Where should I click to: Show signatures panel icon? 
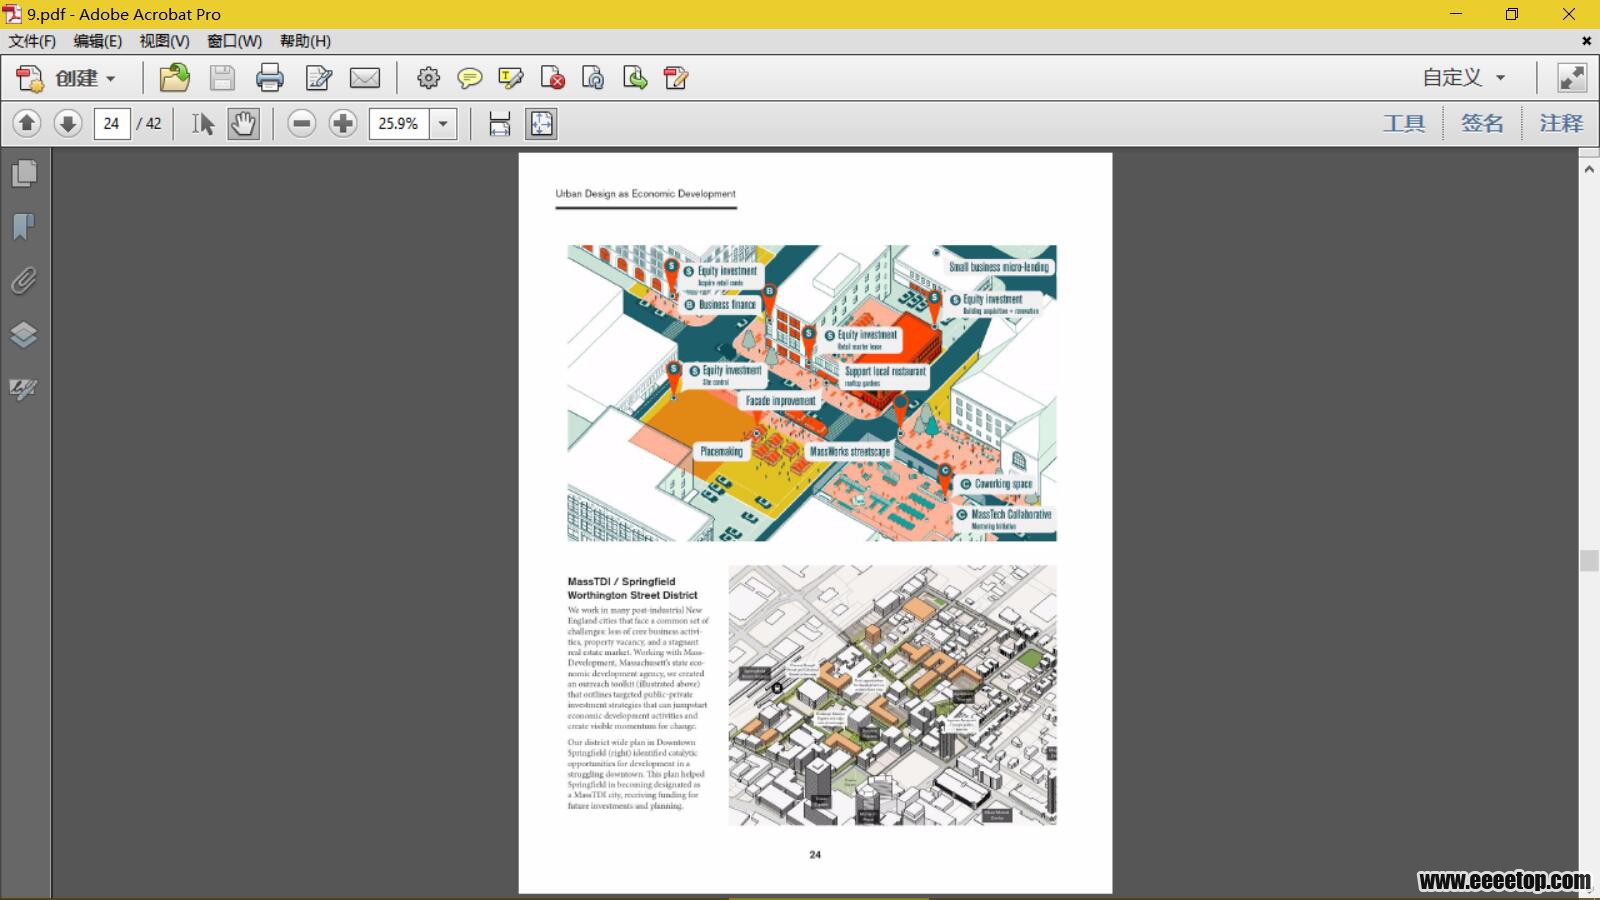click(x=24, y=389)
